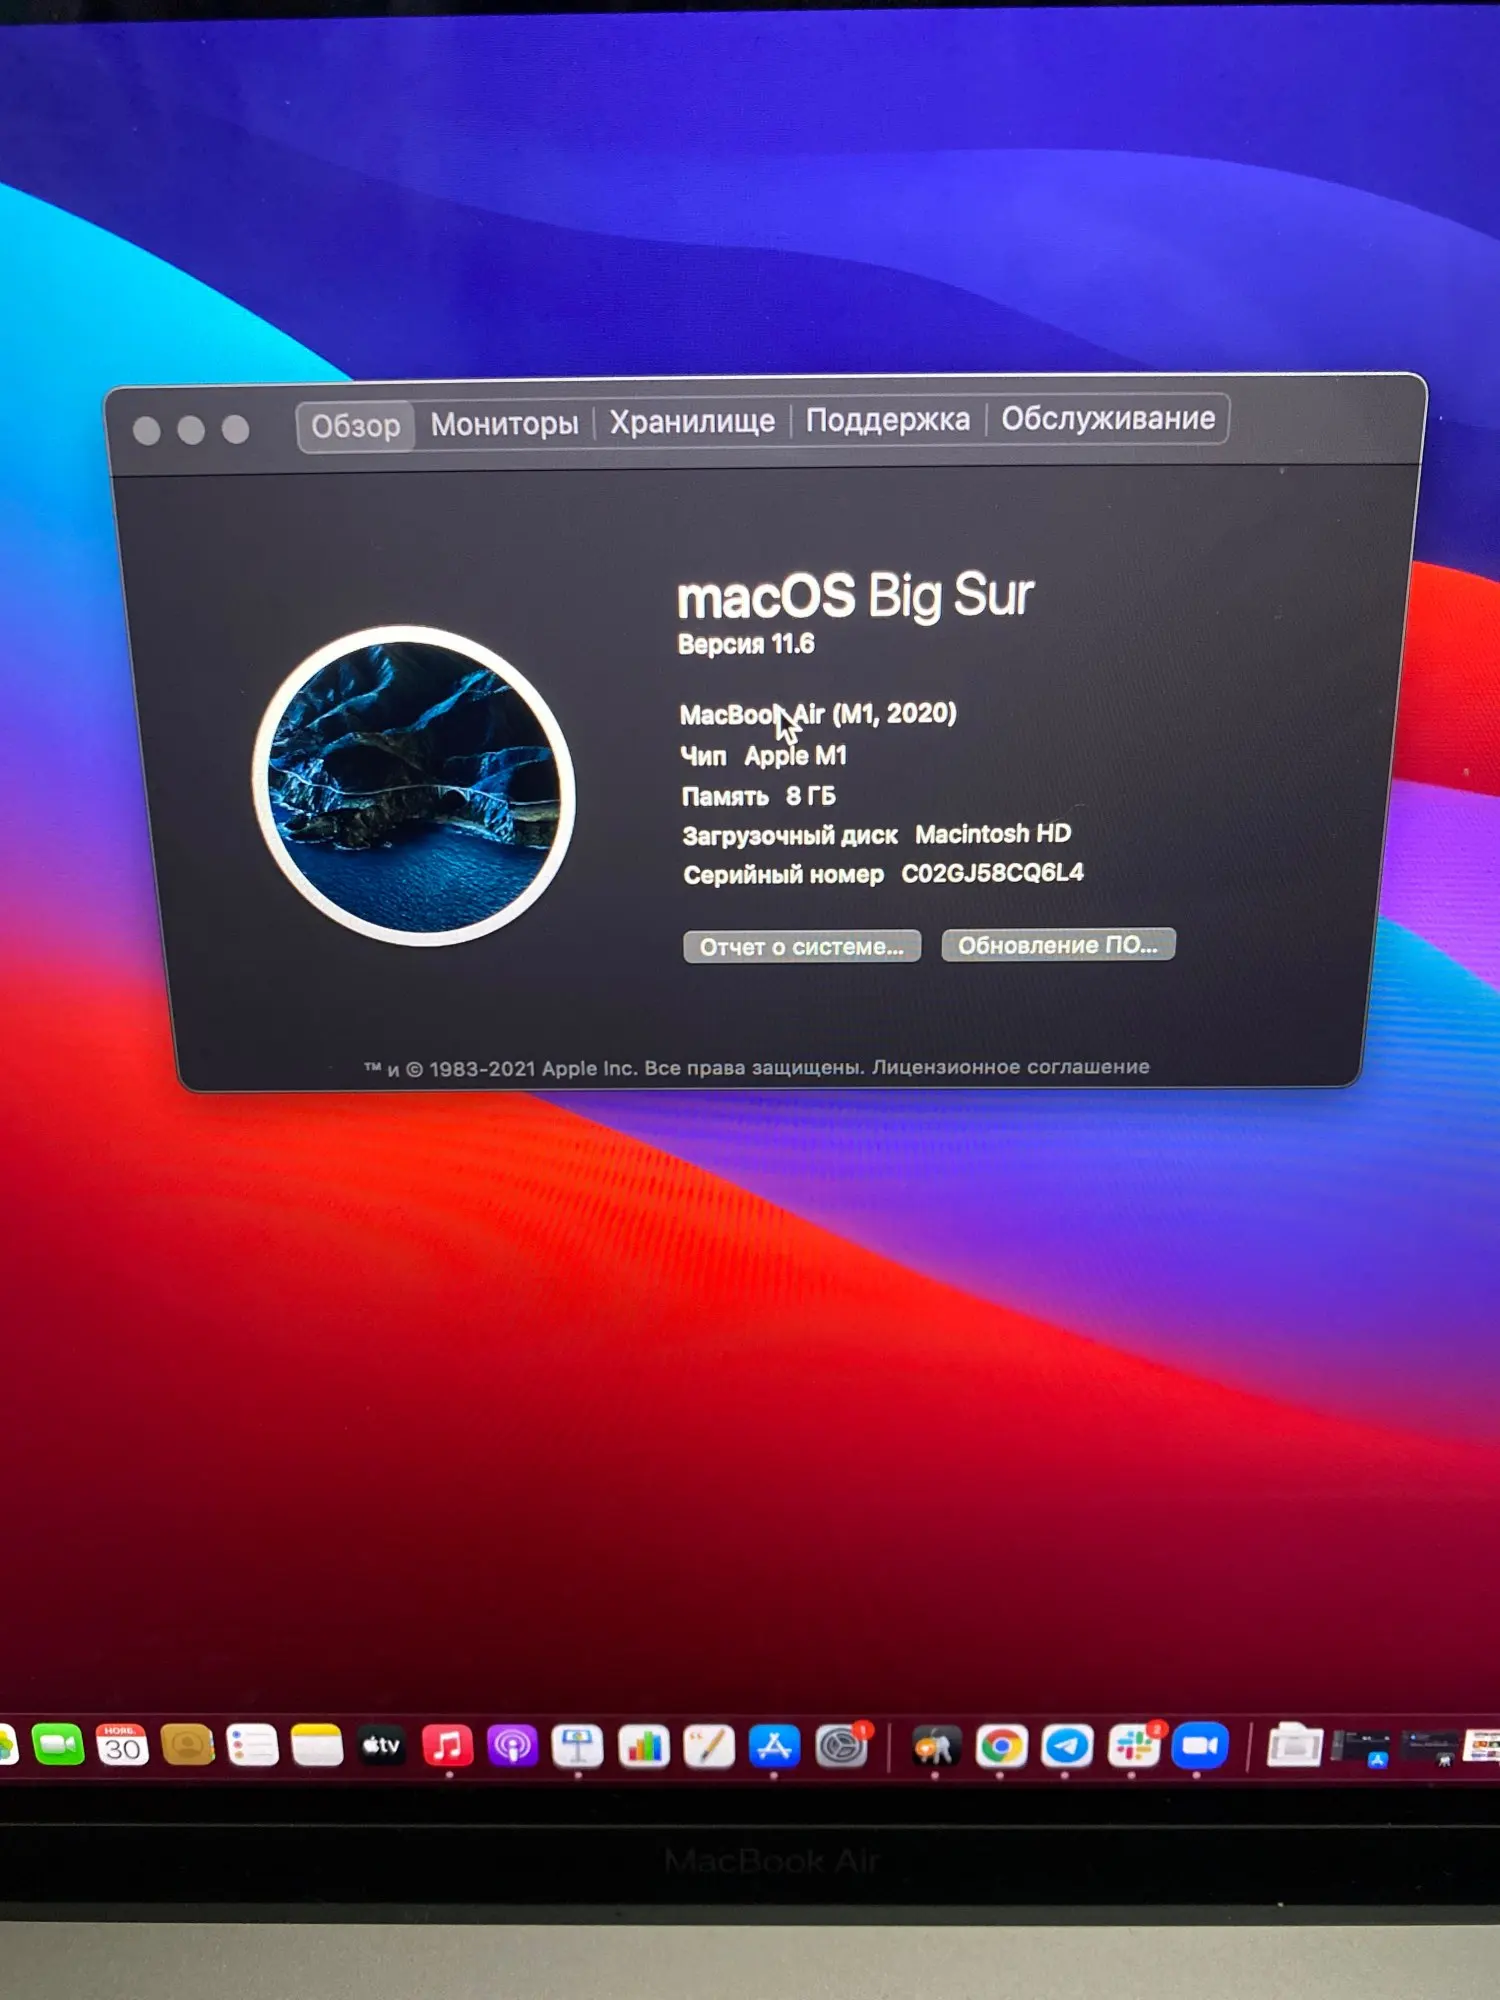Launch Telegram from the Dock
Viewport: 1500px width, 2000px height.
[1067, 1747]
